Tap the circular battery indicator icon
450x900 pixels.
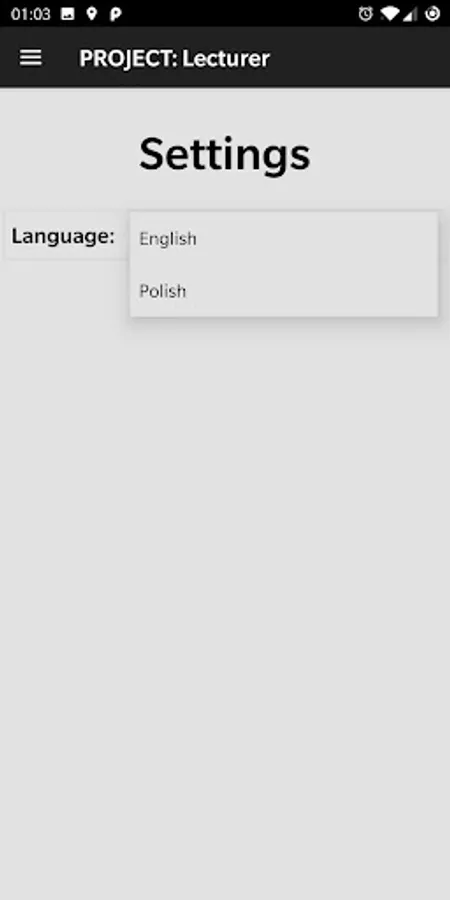(x=432, y=14)
